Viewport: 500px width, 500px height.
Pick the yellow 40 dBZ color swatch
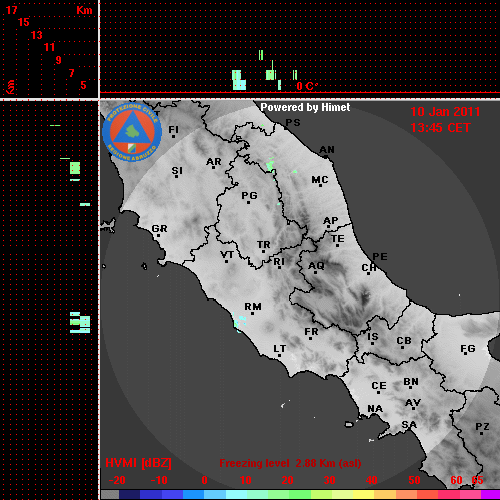pyautogui.click(x=363, y=494)
